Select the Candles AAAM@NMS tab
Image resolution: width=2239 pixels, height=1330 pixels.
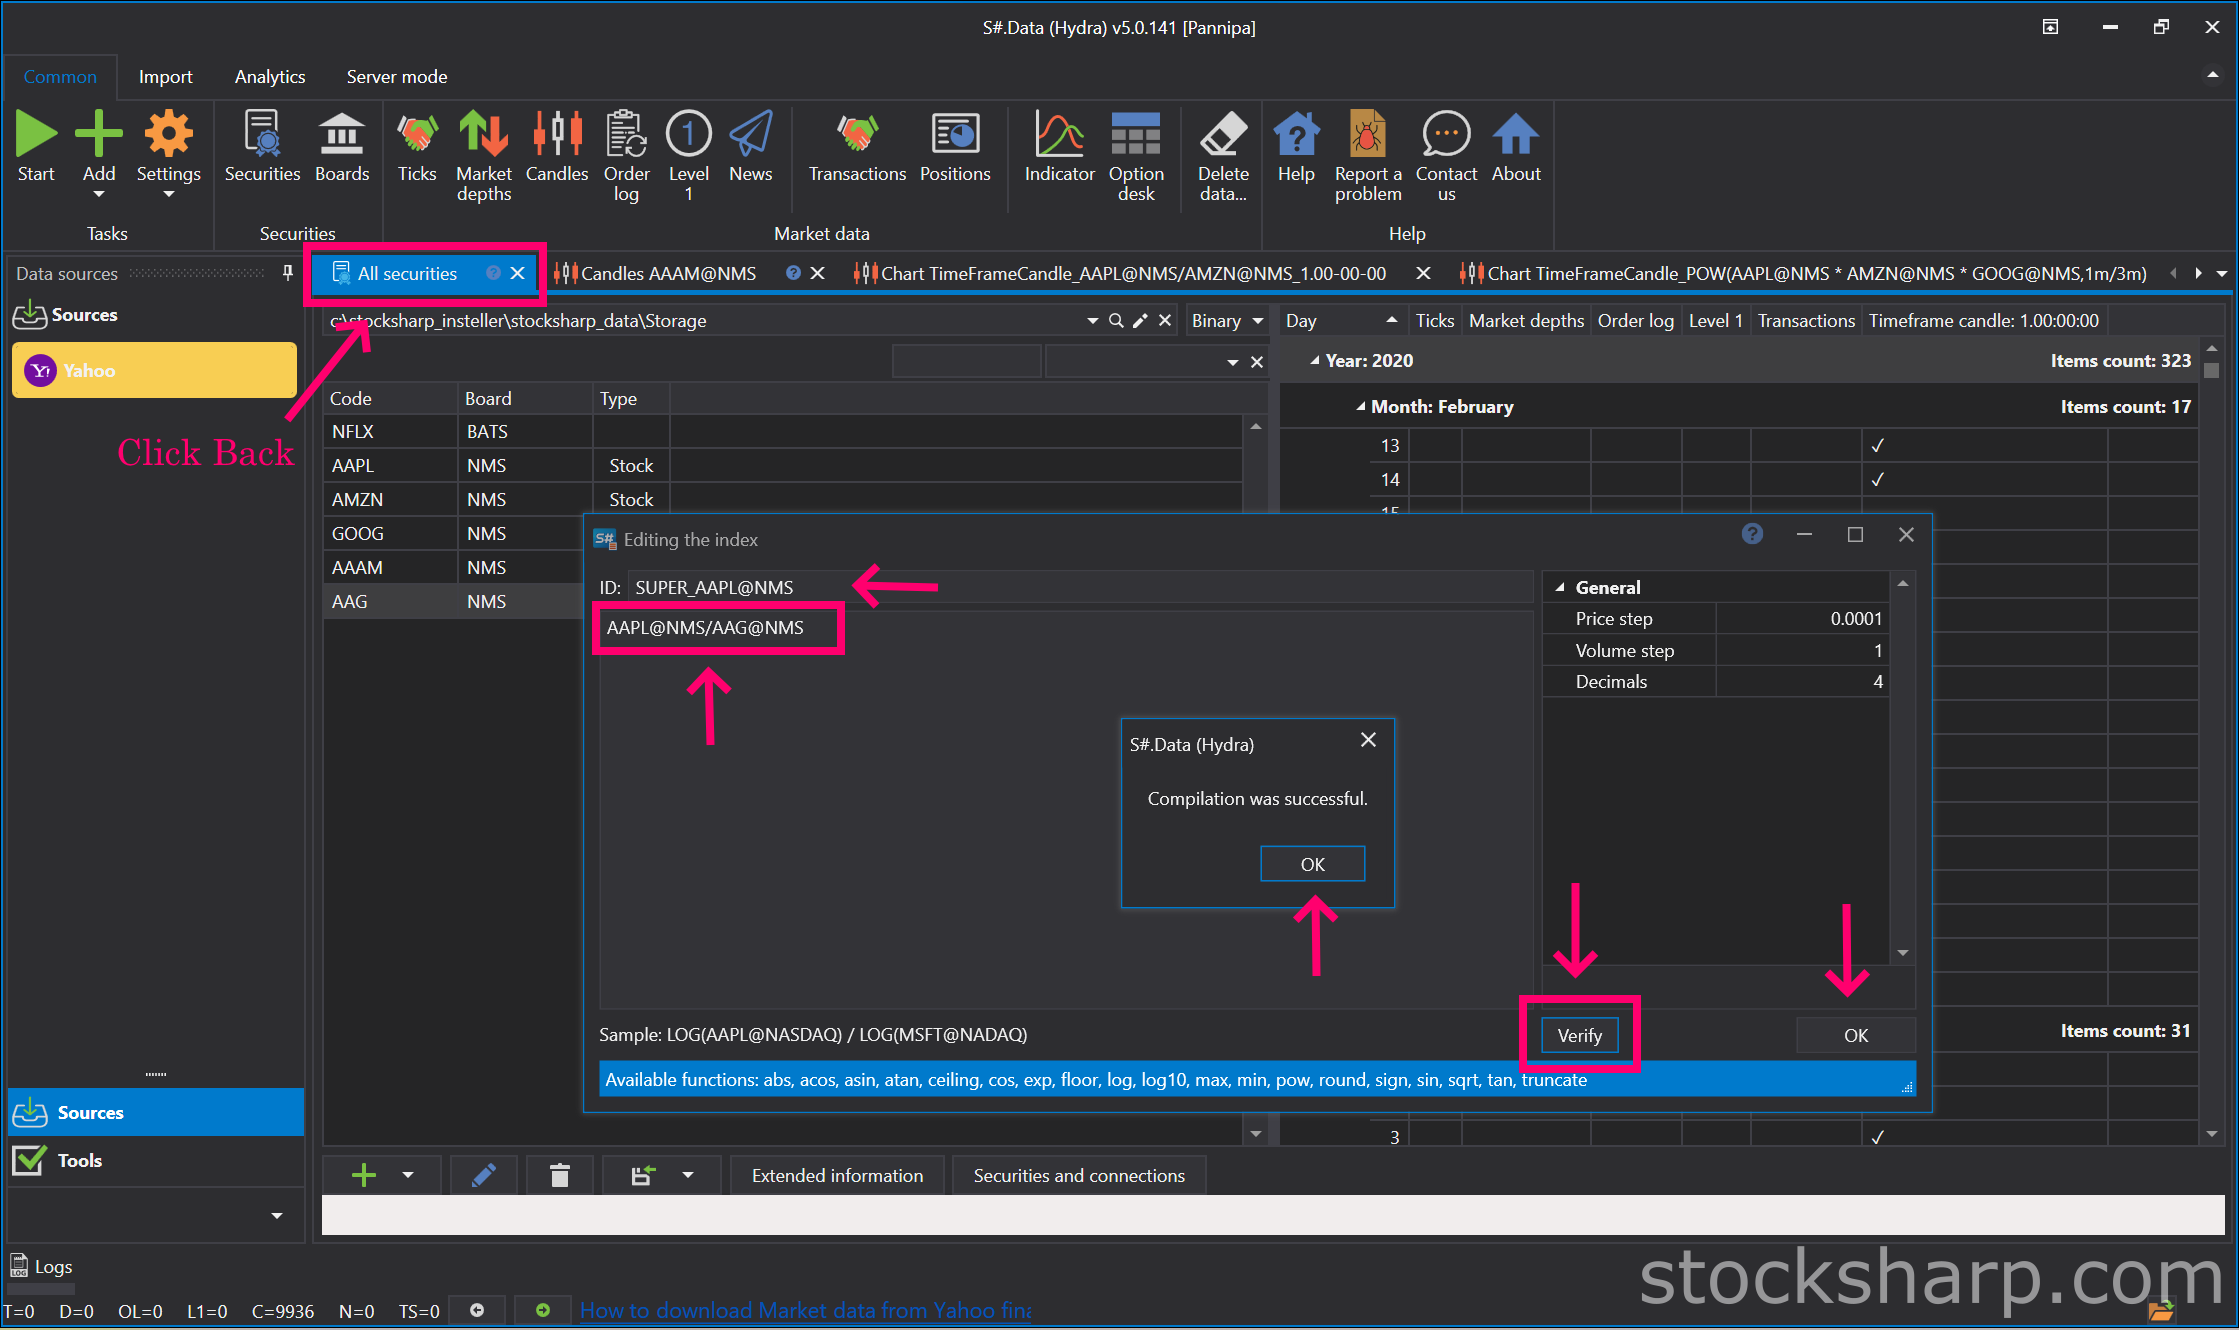point(668,273)
